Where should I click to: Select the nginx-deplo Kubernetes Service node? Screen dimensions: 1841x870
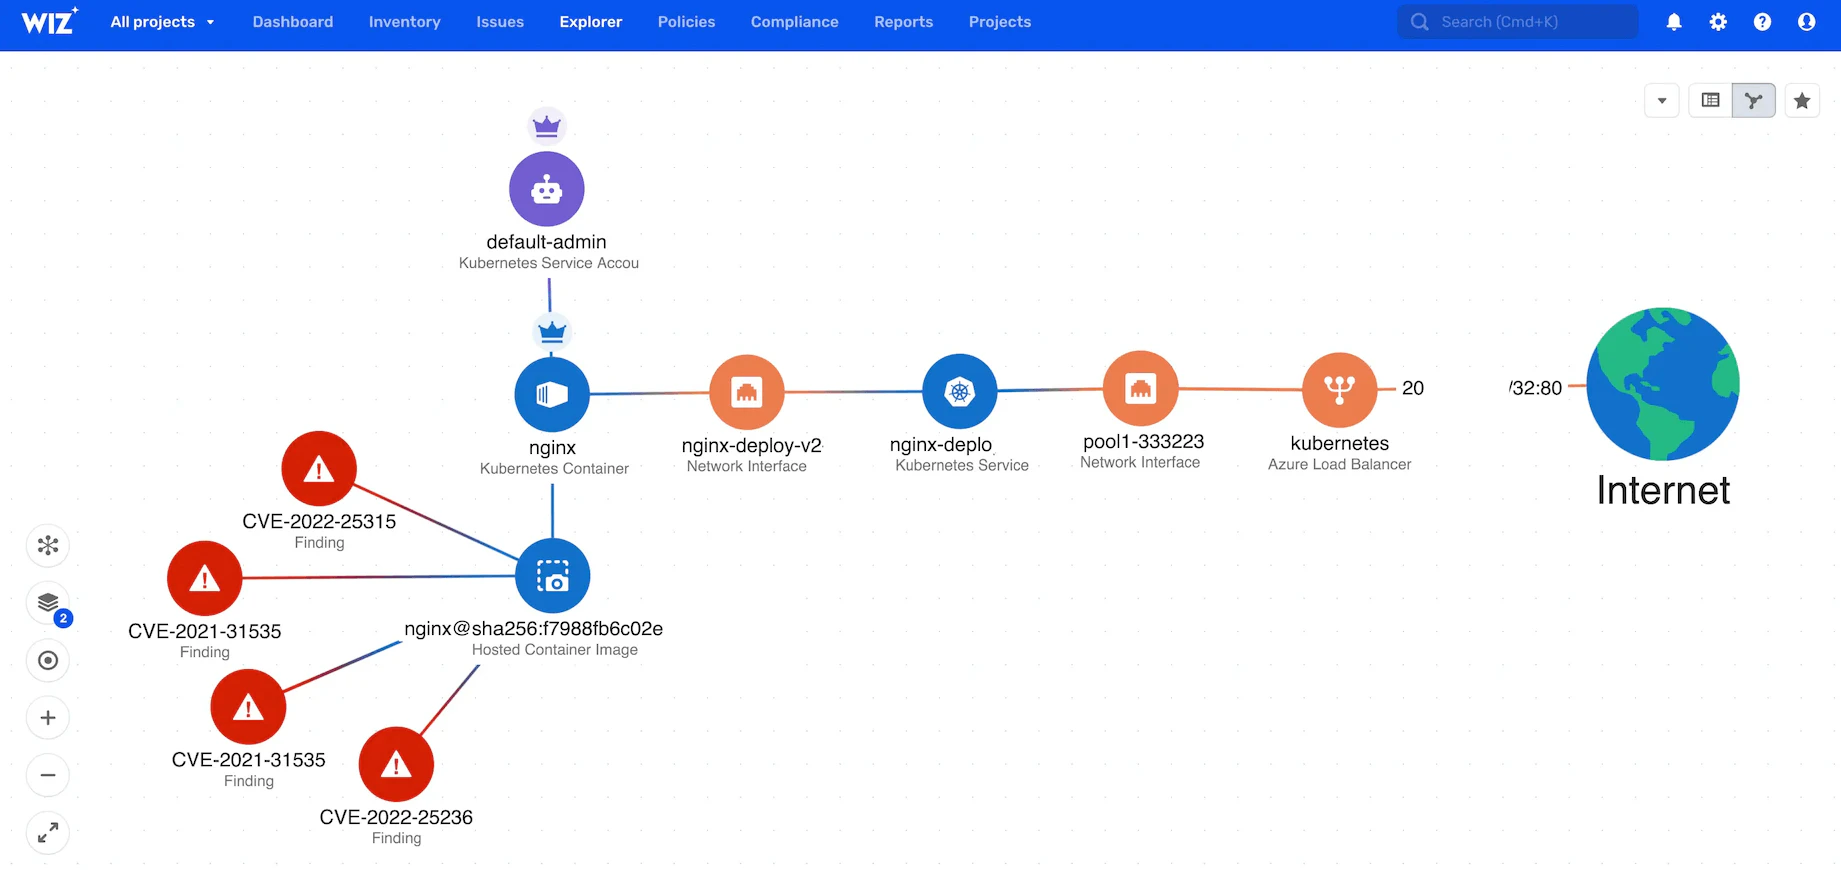(960, 391)
